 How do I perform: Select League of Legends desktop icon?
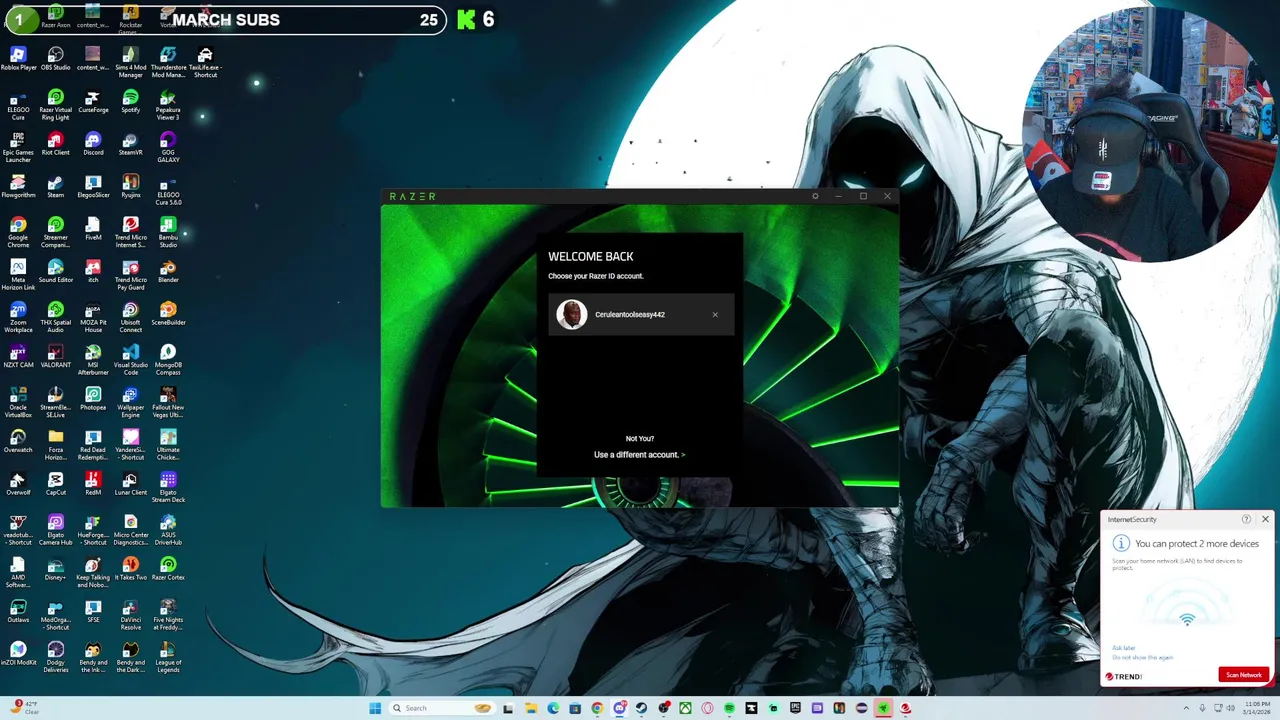(168, 658)
